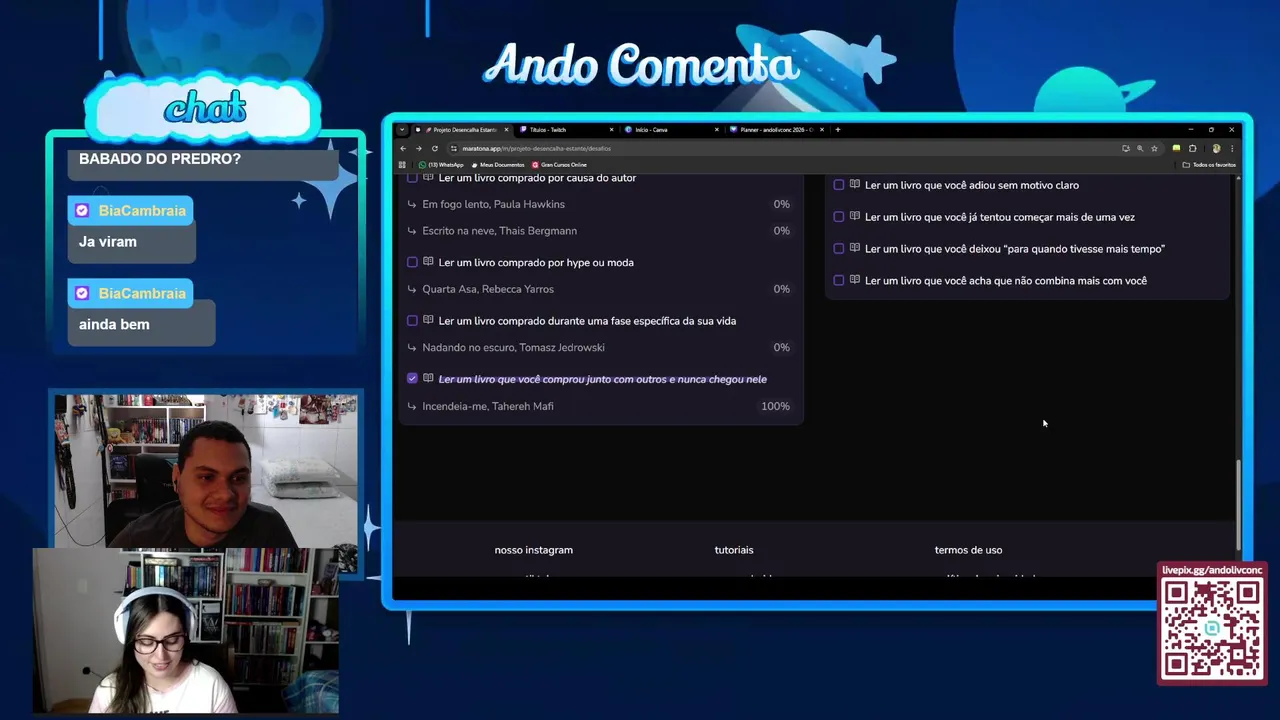Check 'acha que não combina mais com você'

click(839, 281)
